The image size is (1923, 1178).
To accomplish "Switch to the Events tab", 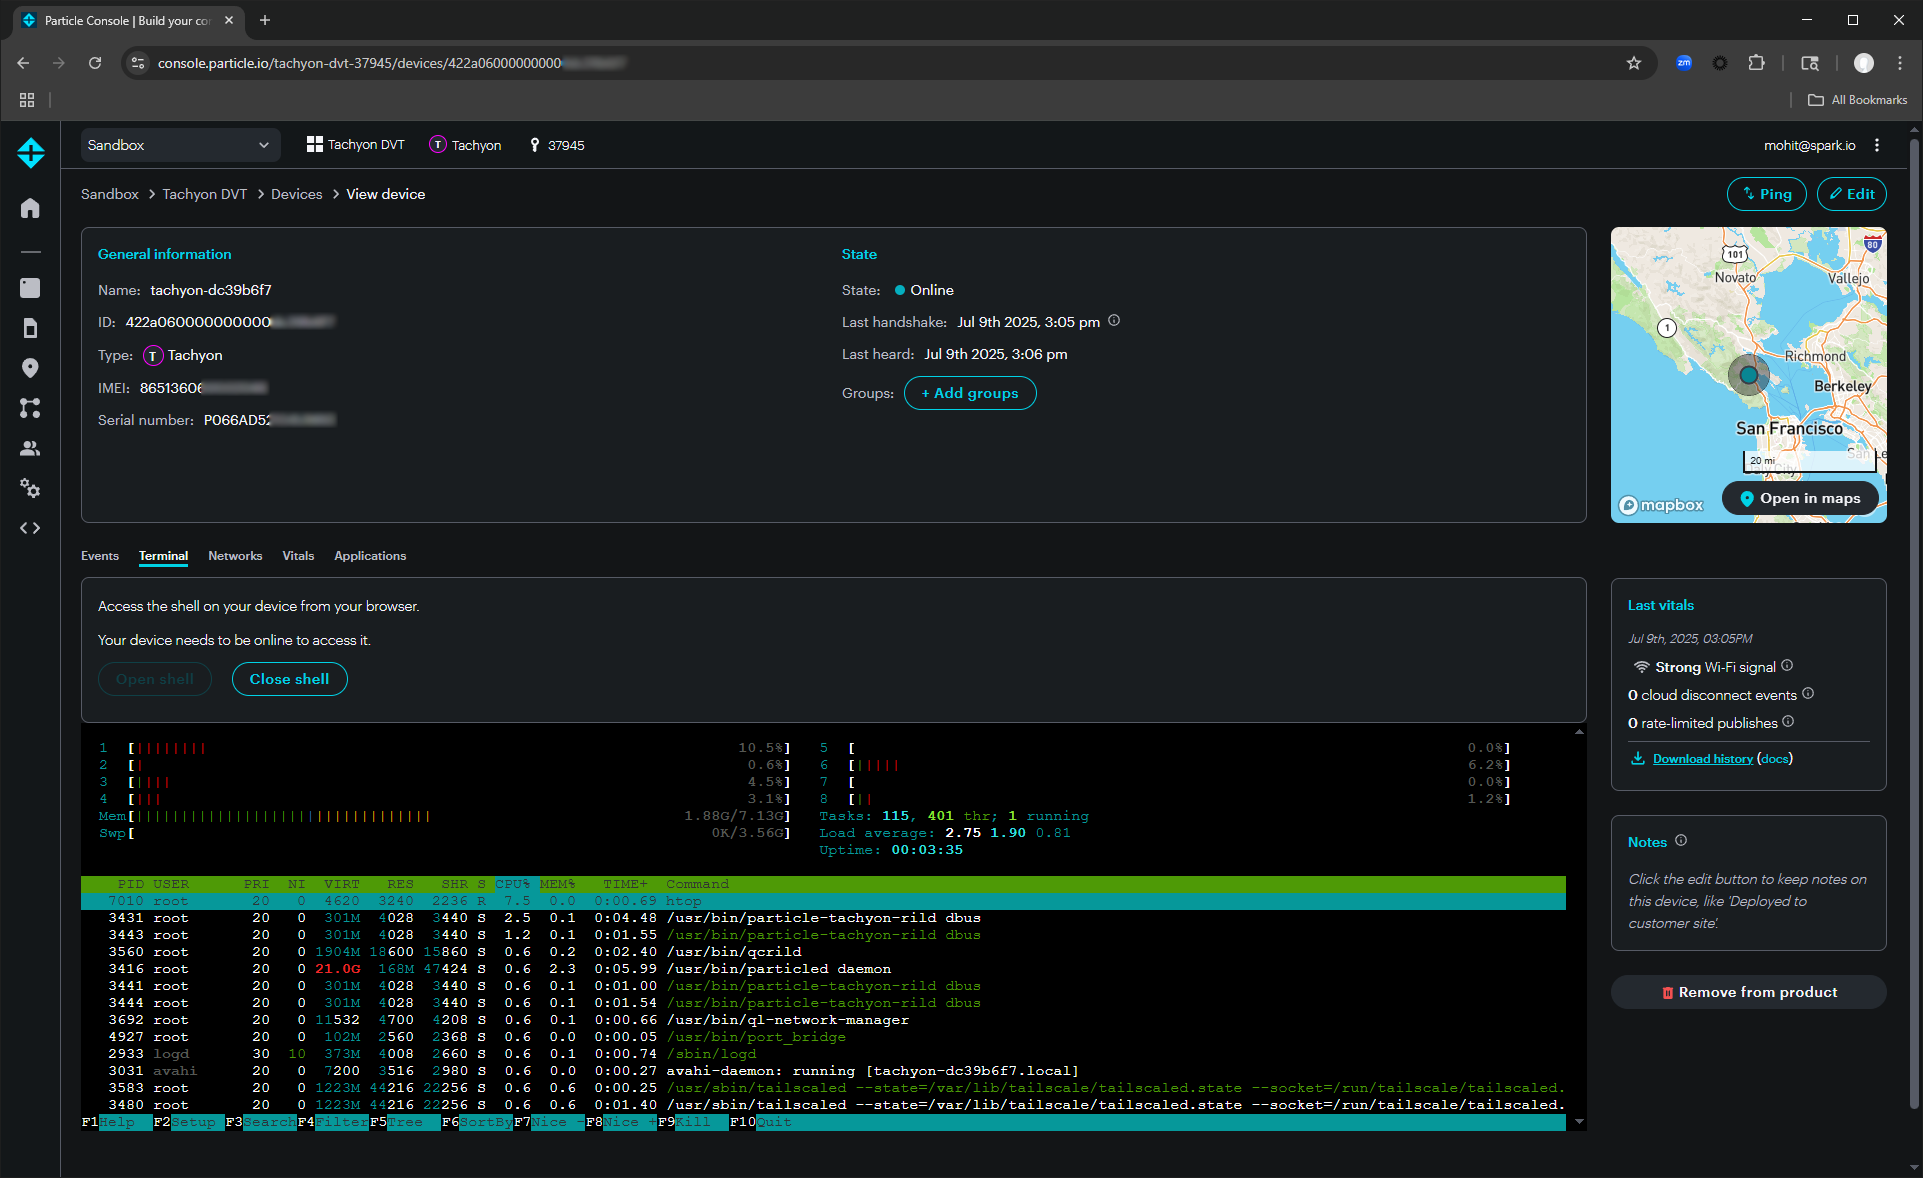I will tap(100, 556).
